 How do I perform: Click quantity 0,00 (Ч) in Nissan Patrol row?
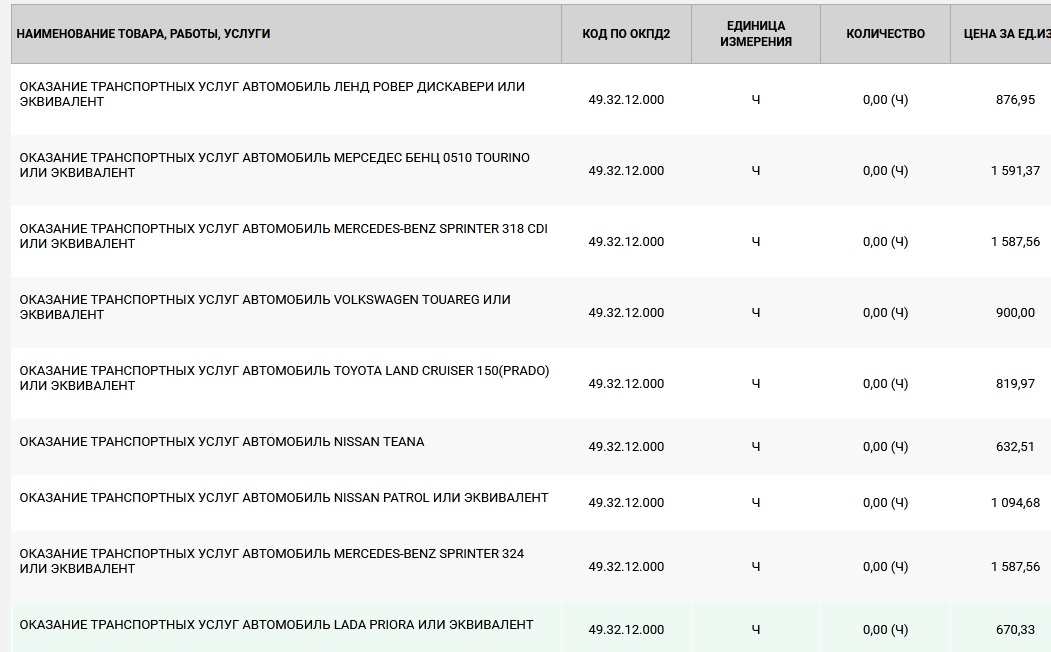tap(885, 503)
